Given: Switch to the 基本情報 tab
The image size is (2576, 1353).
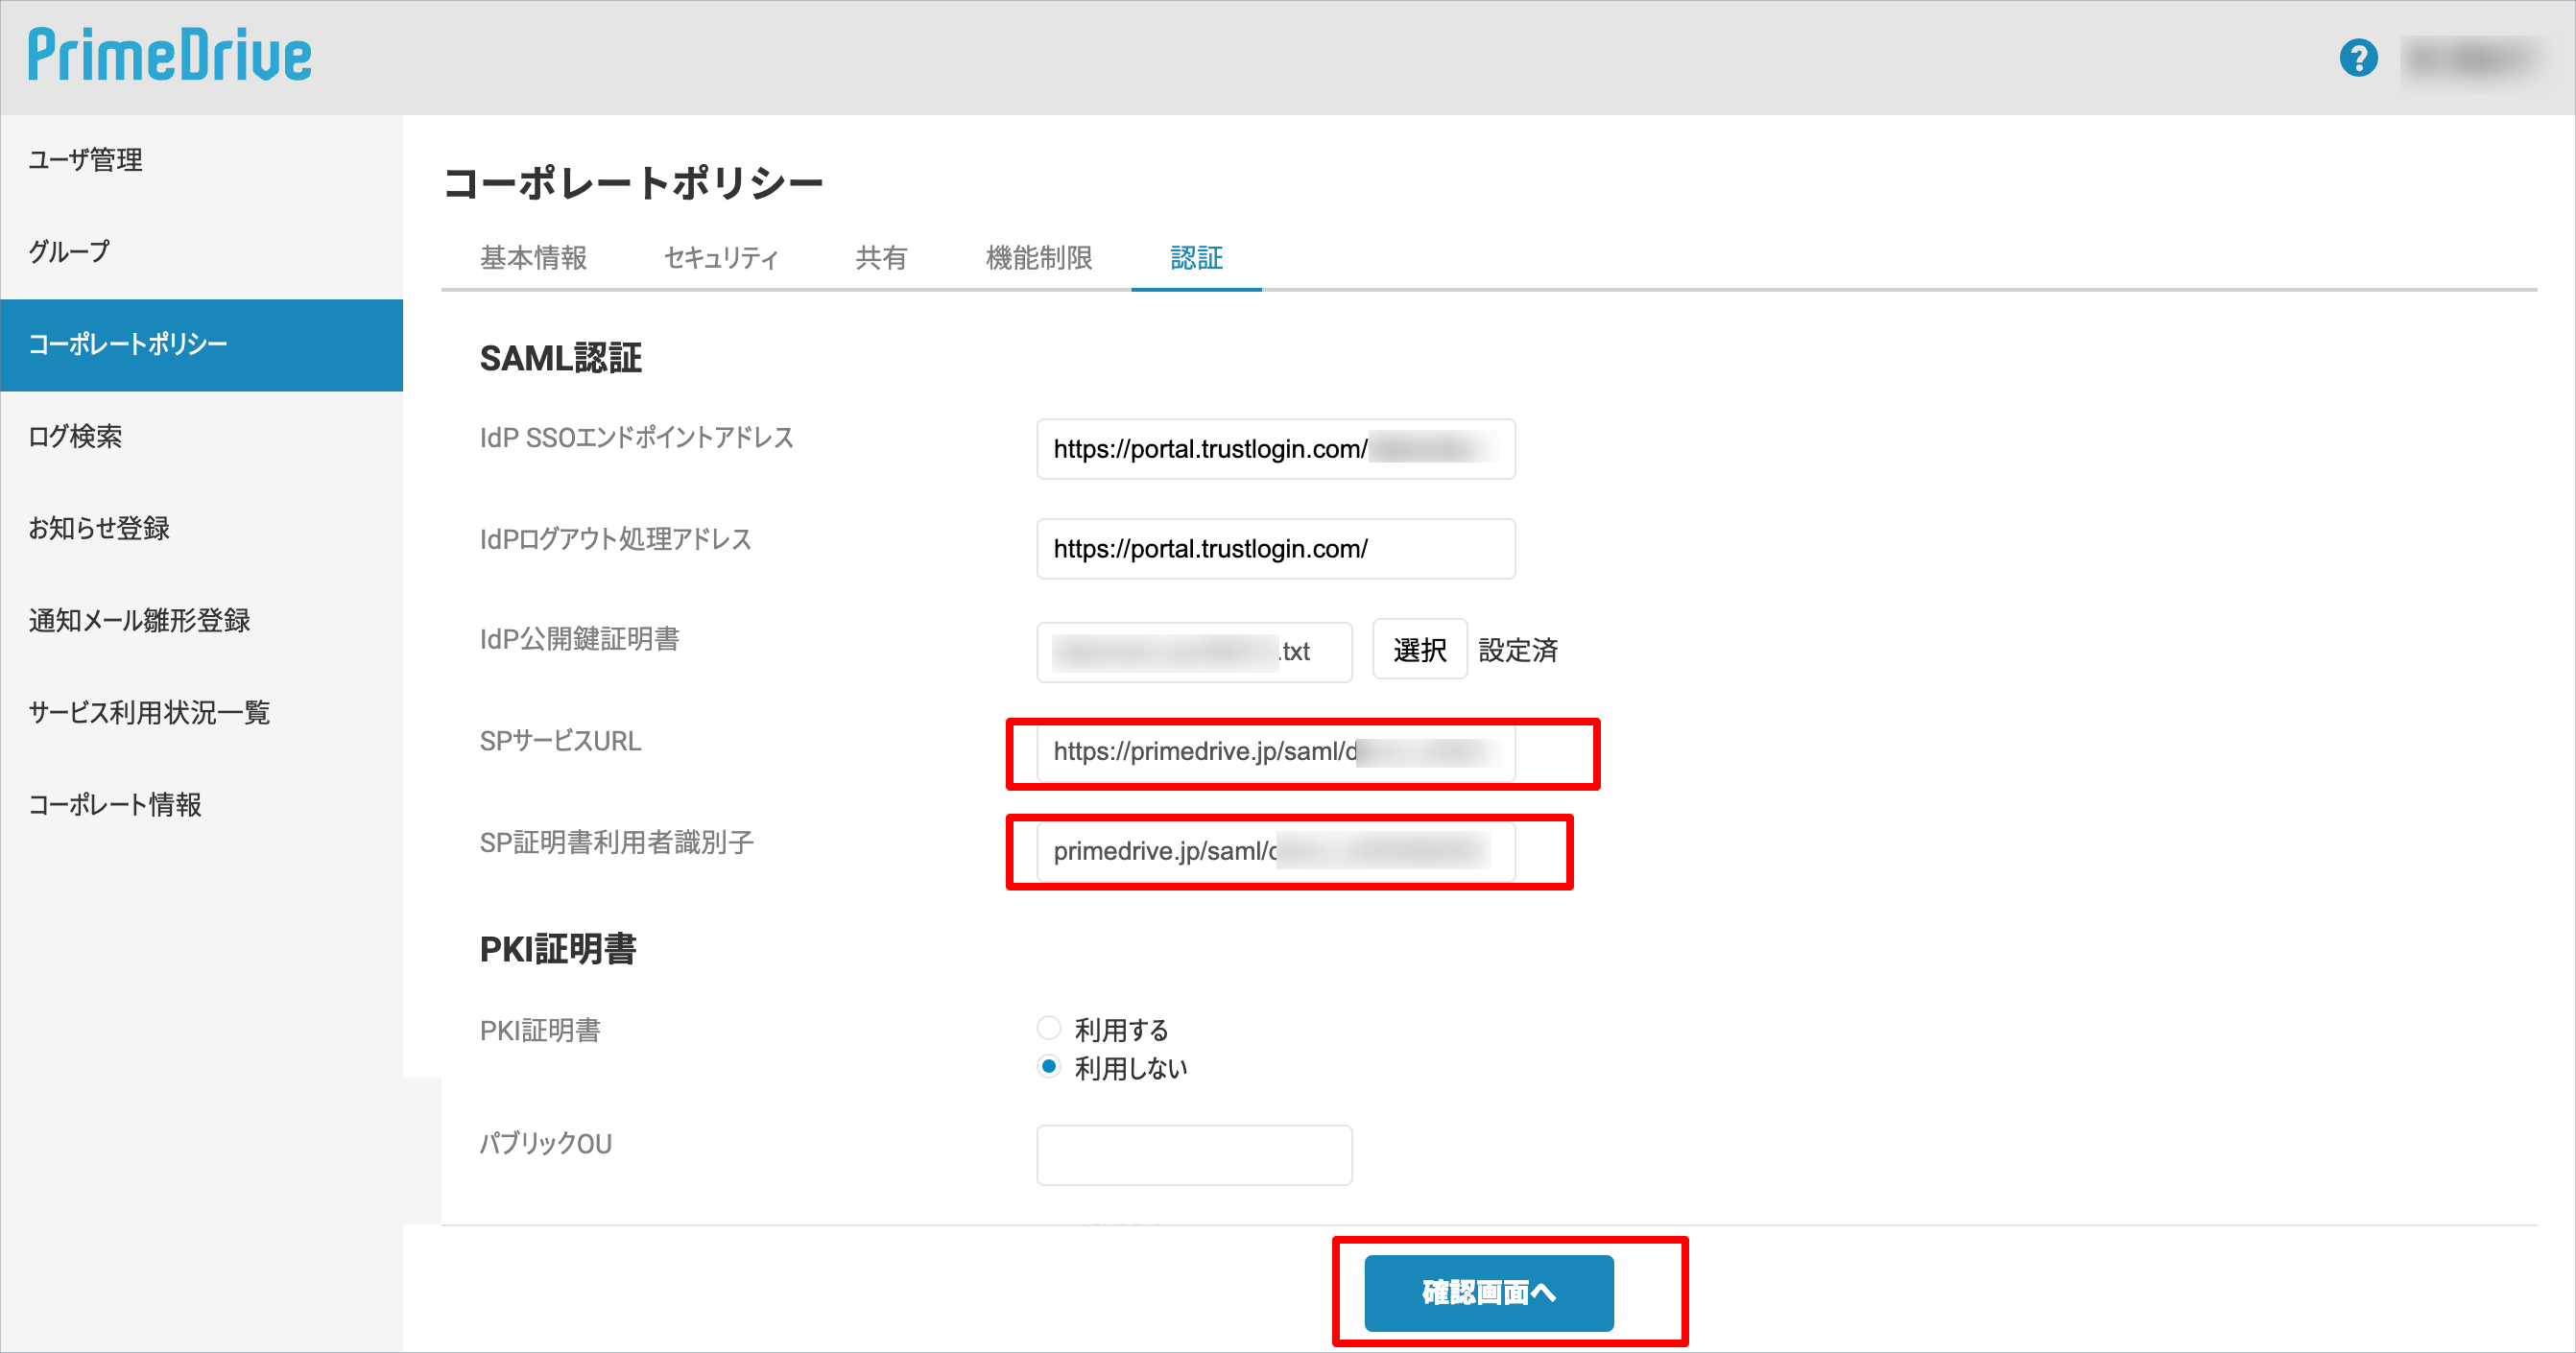Looking at the screenshot, I should tap(533, 258).
